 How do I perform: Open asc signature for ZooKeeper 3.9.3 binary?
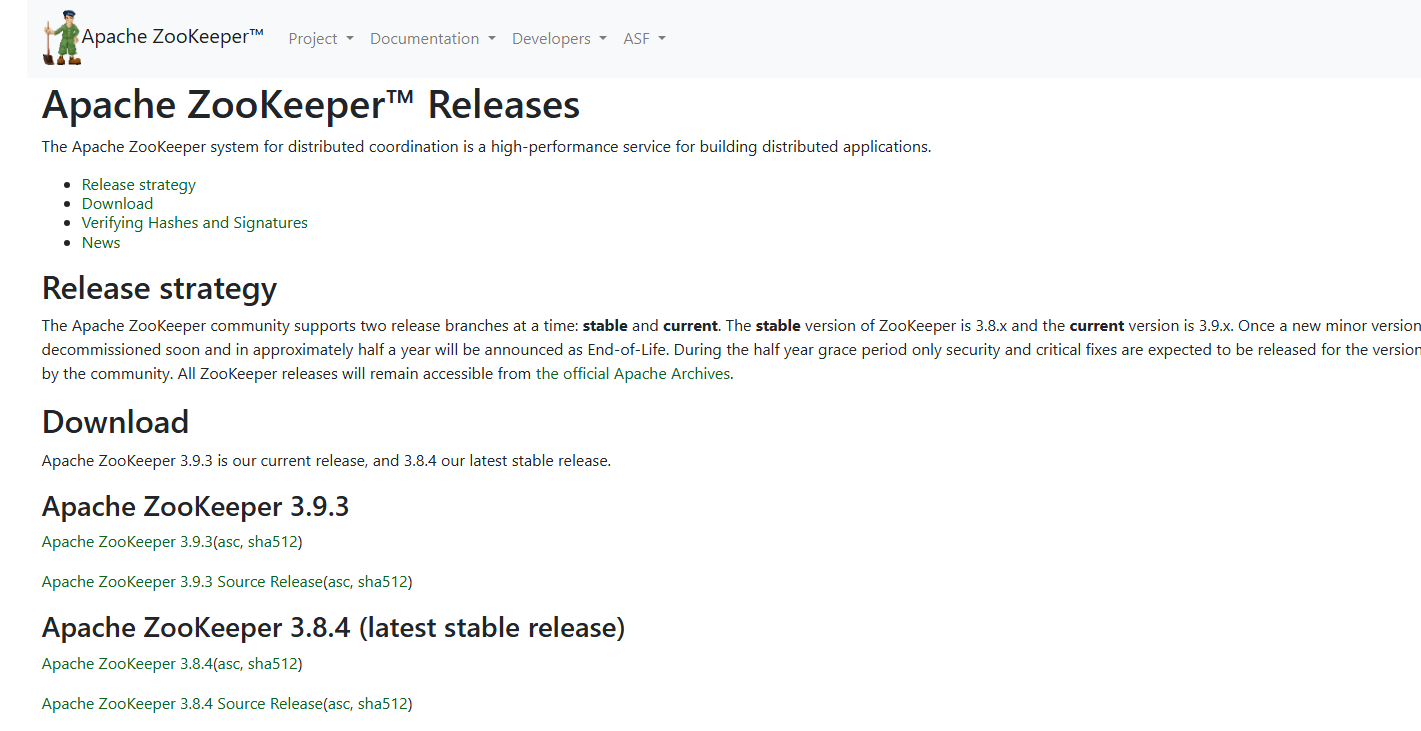[229, 542]
